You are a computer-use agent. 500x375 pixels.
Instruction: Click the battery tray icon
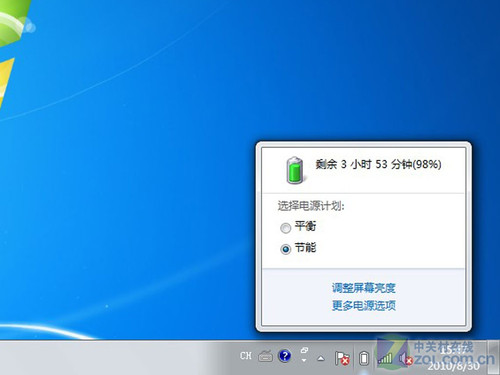[364, 359]
